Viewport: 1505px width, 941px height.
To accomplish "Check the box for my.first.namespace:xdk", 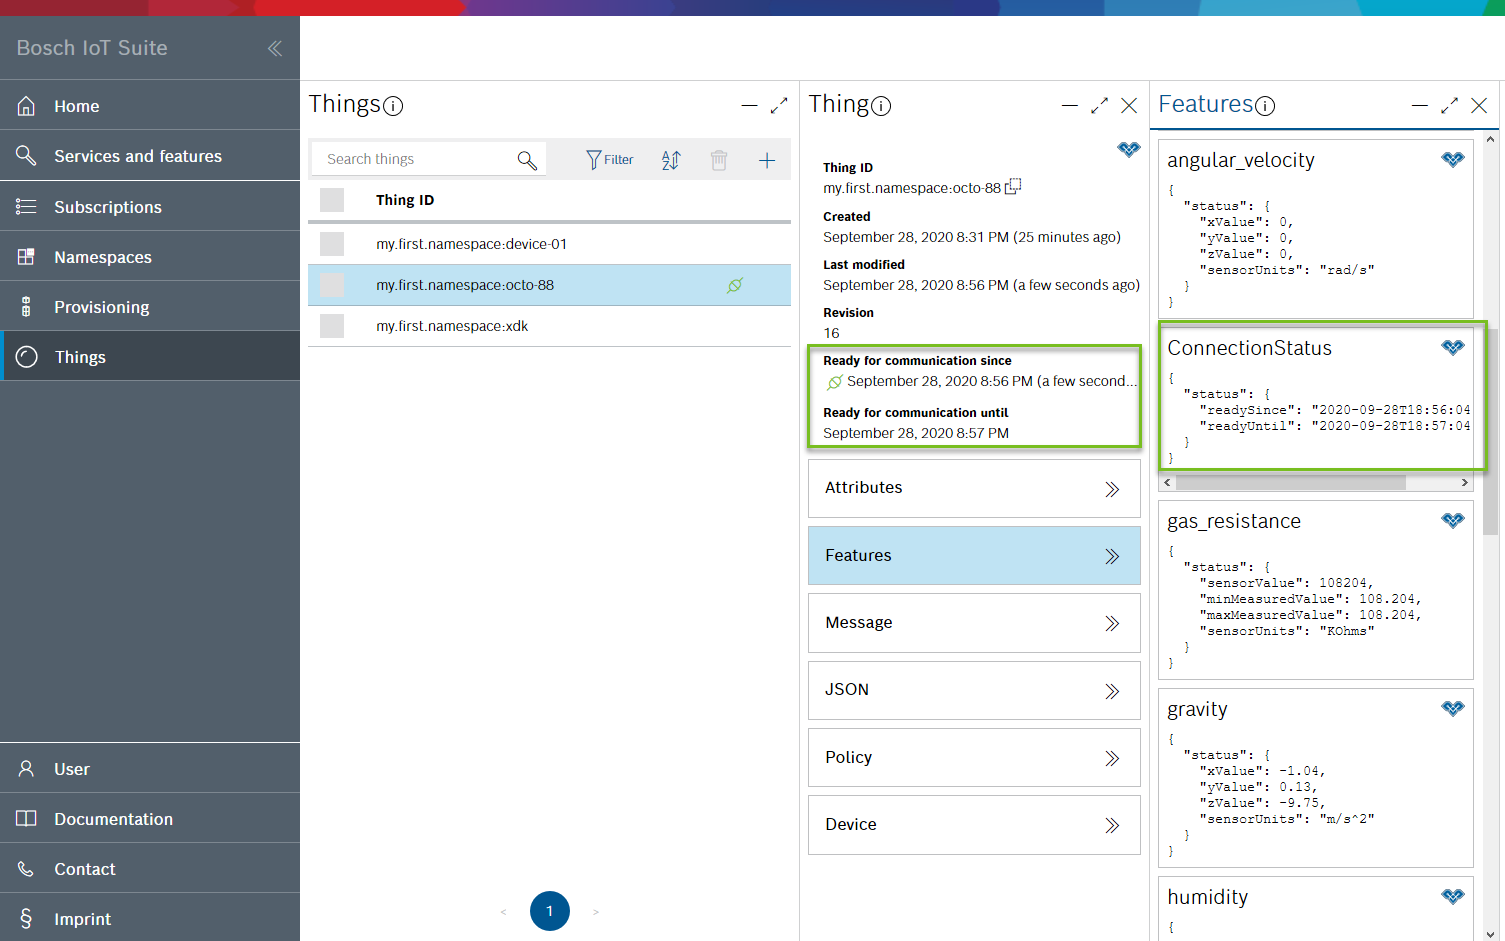I will [332, 326].
